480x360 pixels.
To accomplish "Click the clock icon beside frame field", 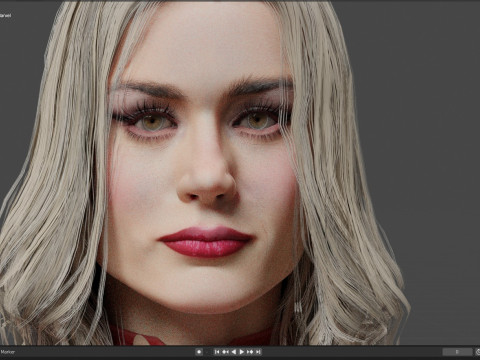I will (x=478, y=352).
